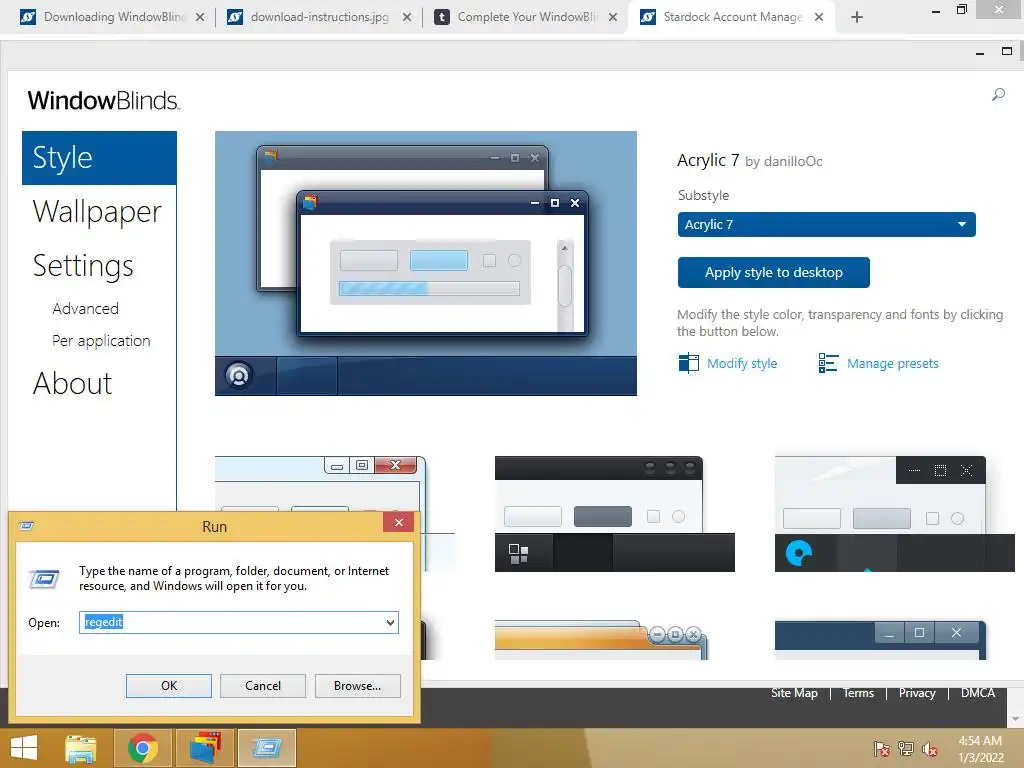Click the Run dialog title bar icon
The image size is (1024, 768).
coord(27,526)
